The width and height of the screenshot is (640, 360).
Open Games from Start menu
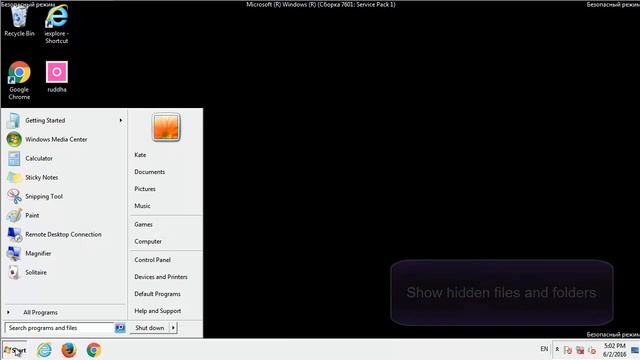click(x=143, y=224)
